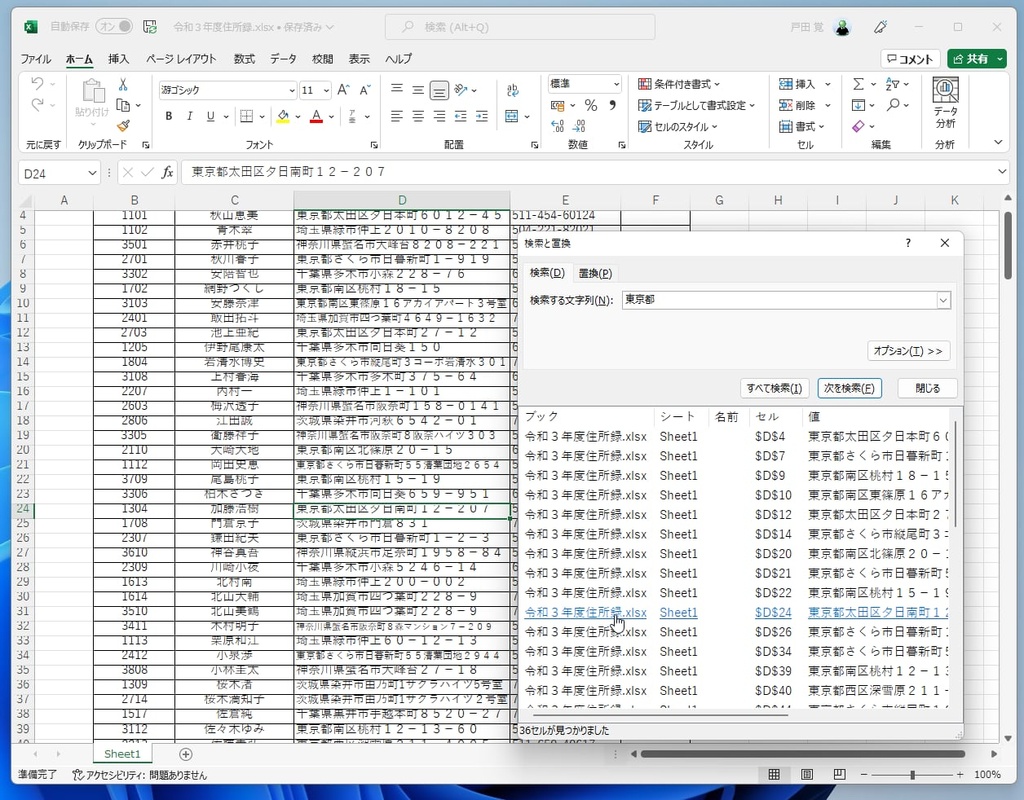
Task: Center cell text horizontally
Action: tap(418, 116)
